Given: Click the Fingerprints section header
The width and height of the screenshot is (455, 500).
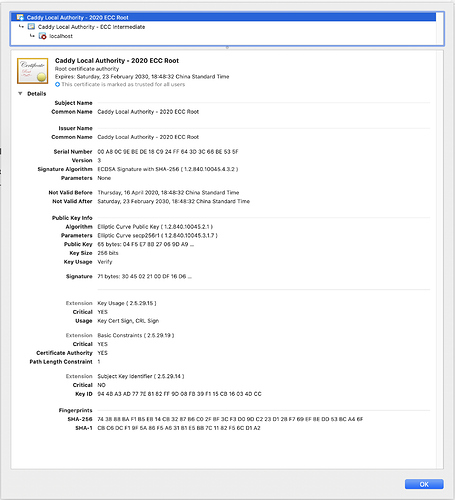Looking at the screenshot, I should pos(75,410).
